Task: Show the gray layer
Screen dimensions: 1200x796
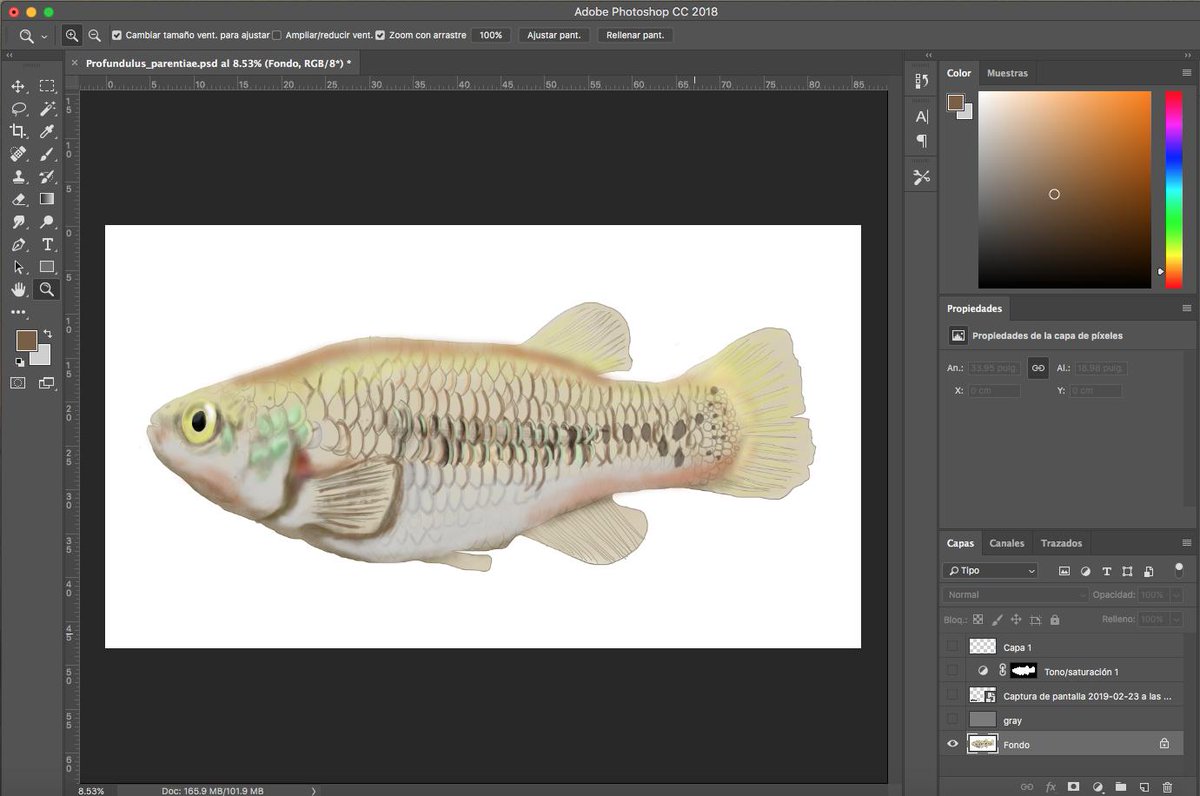Action: (952, 719)
